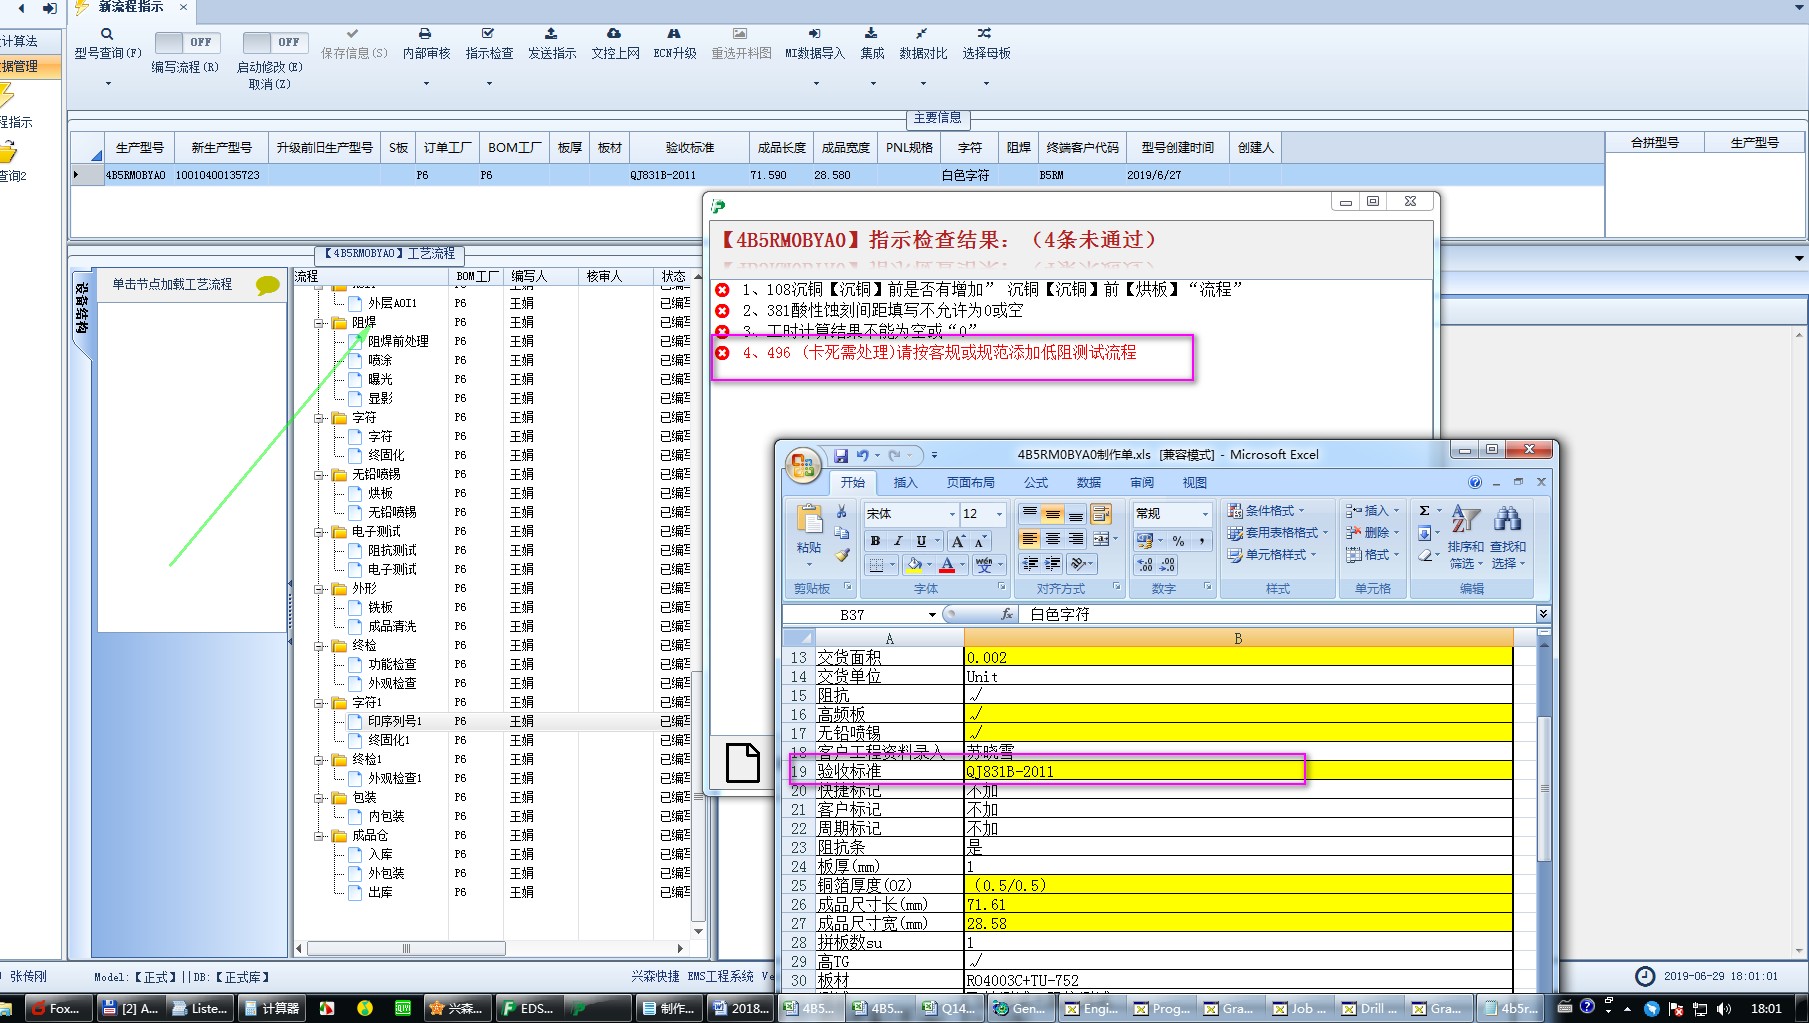1809x1023 pixels.
Task: Toggle the 启动修改(E) OFF switch
Action: [x=275, y=42]
